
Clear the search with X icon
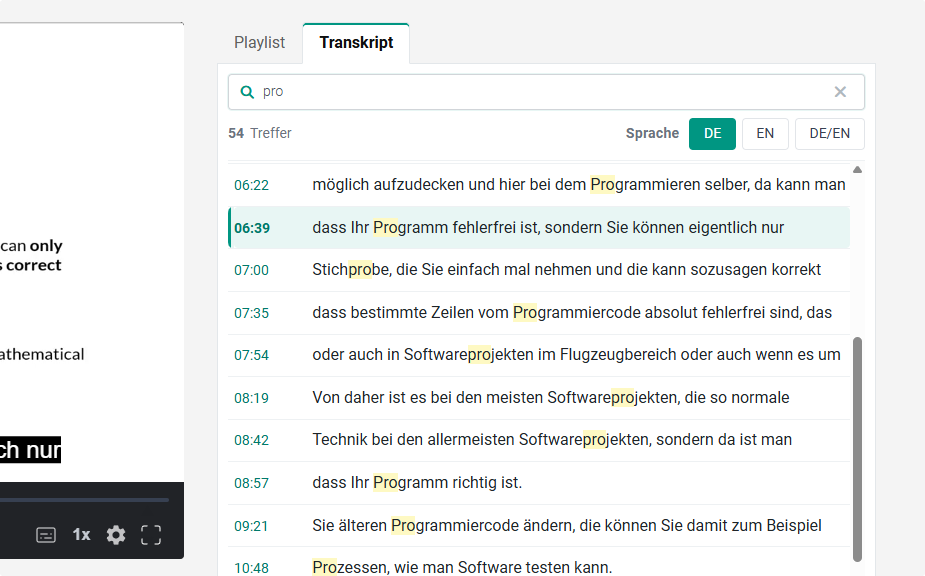840,92
